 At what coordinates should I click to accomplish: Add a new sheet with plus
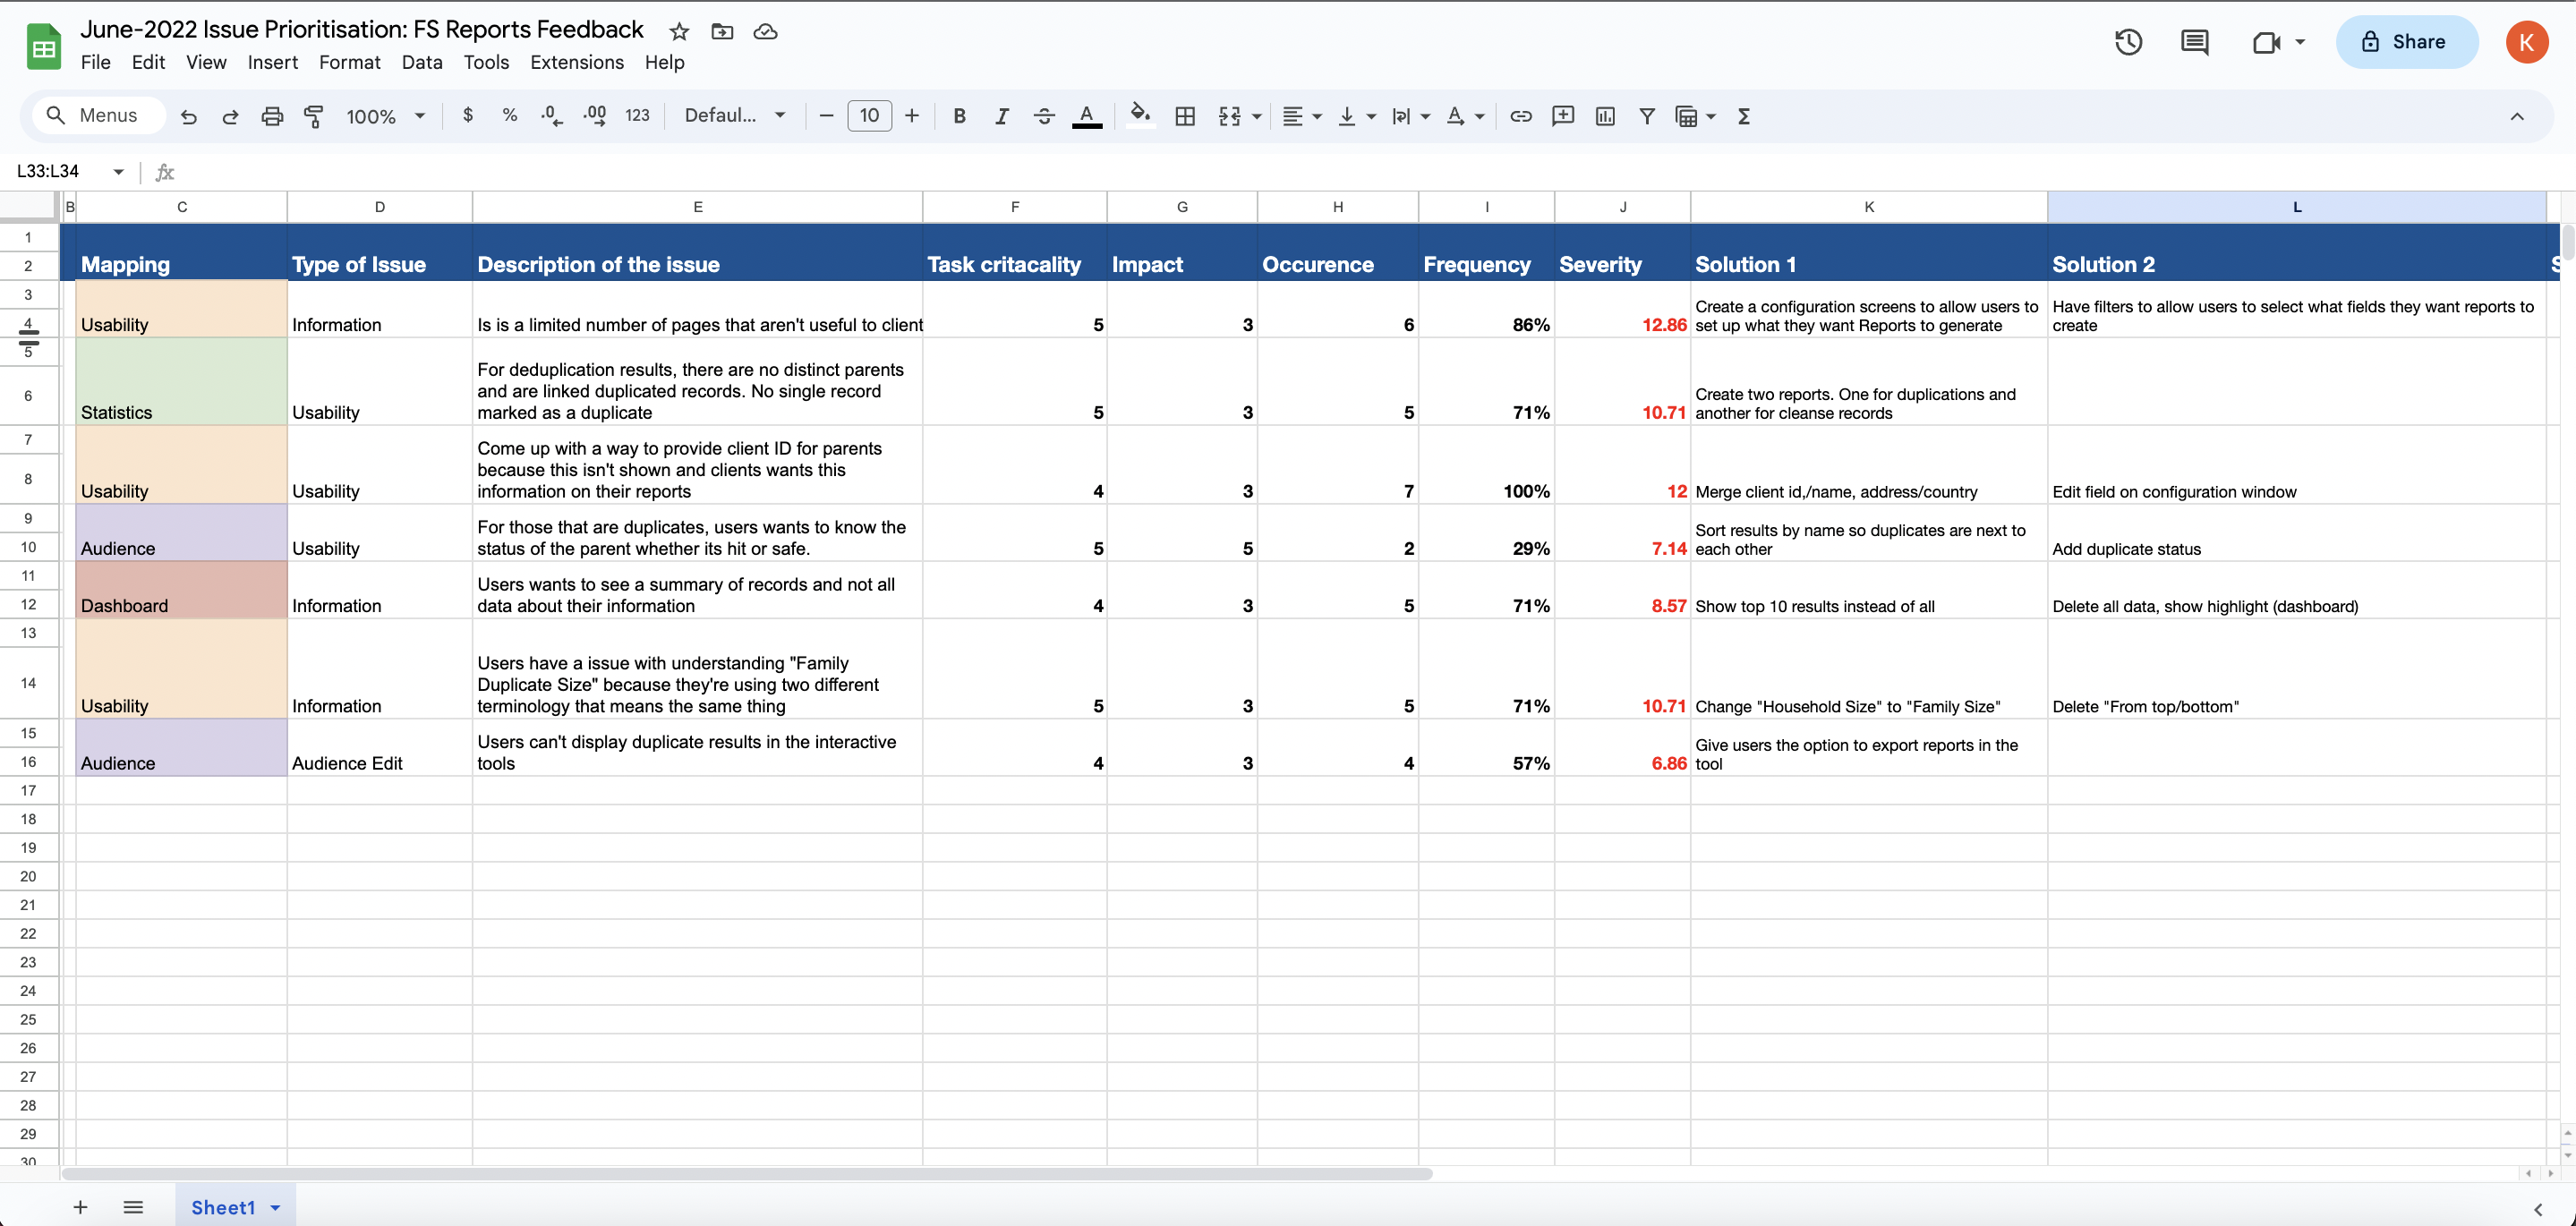click(x=80, y=1207)
